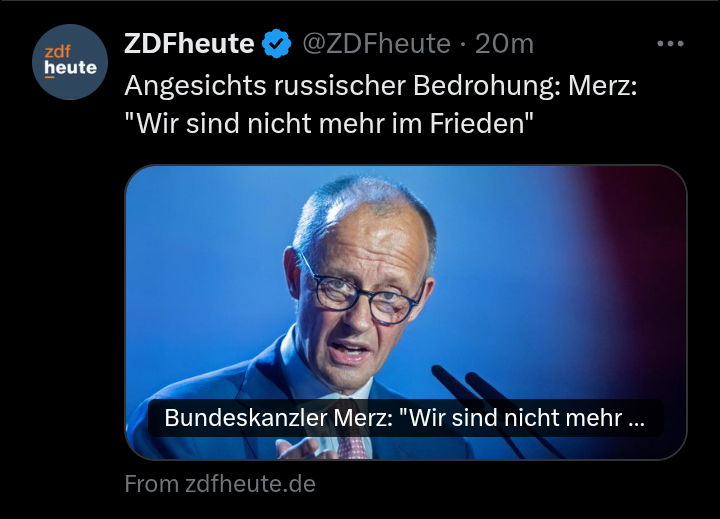Click the @ZDFheute handle

[376, 44]
